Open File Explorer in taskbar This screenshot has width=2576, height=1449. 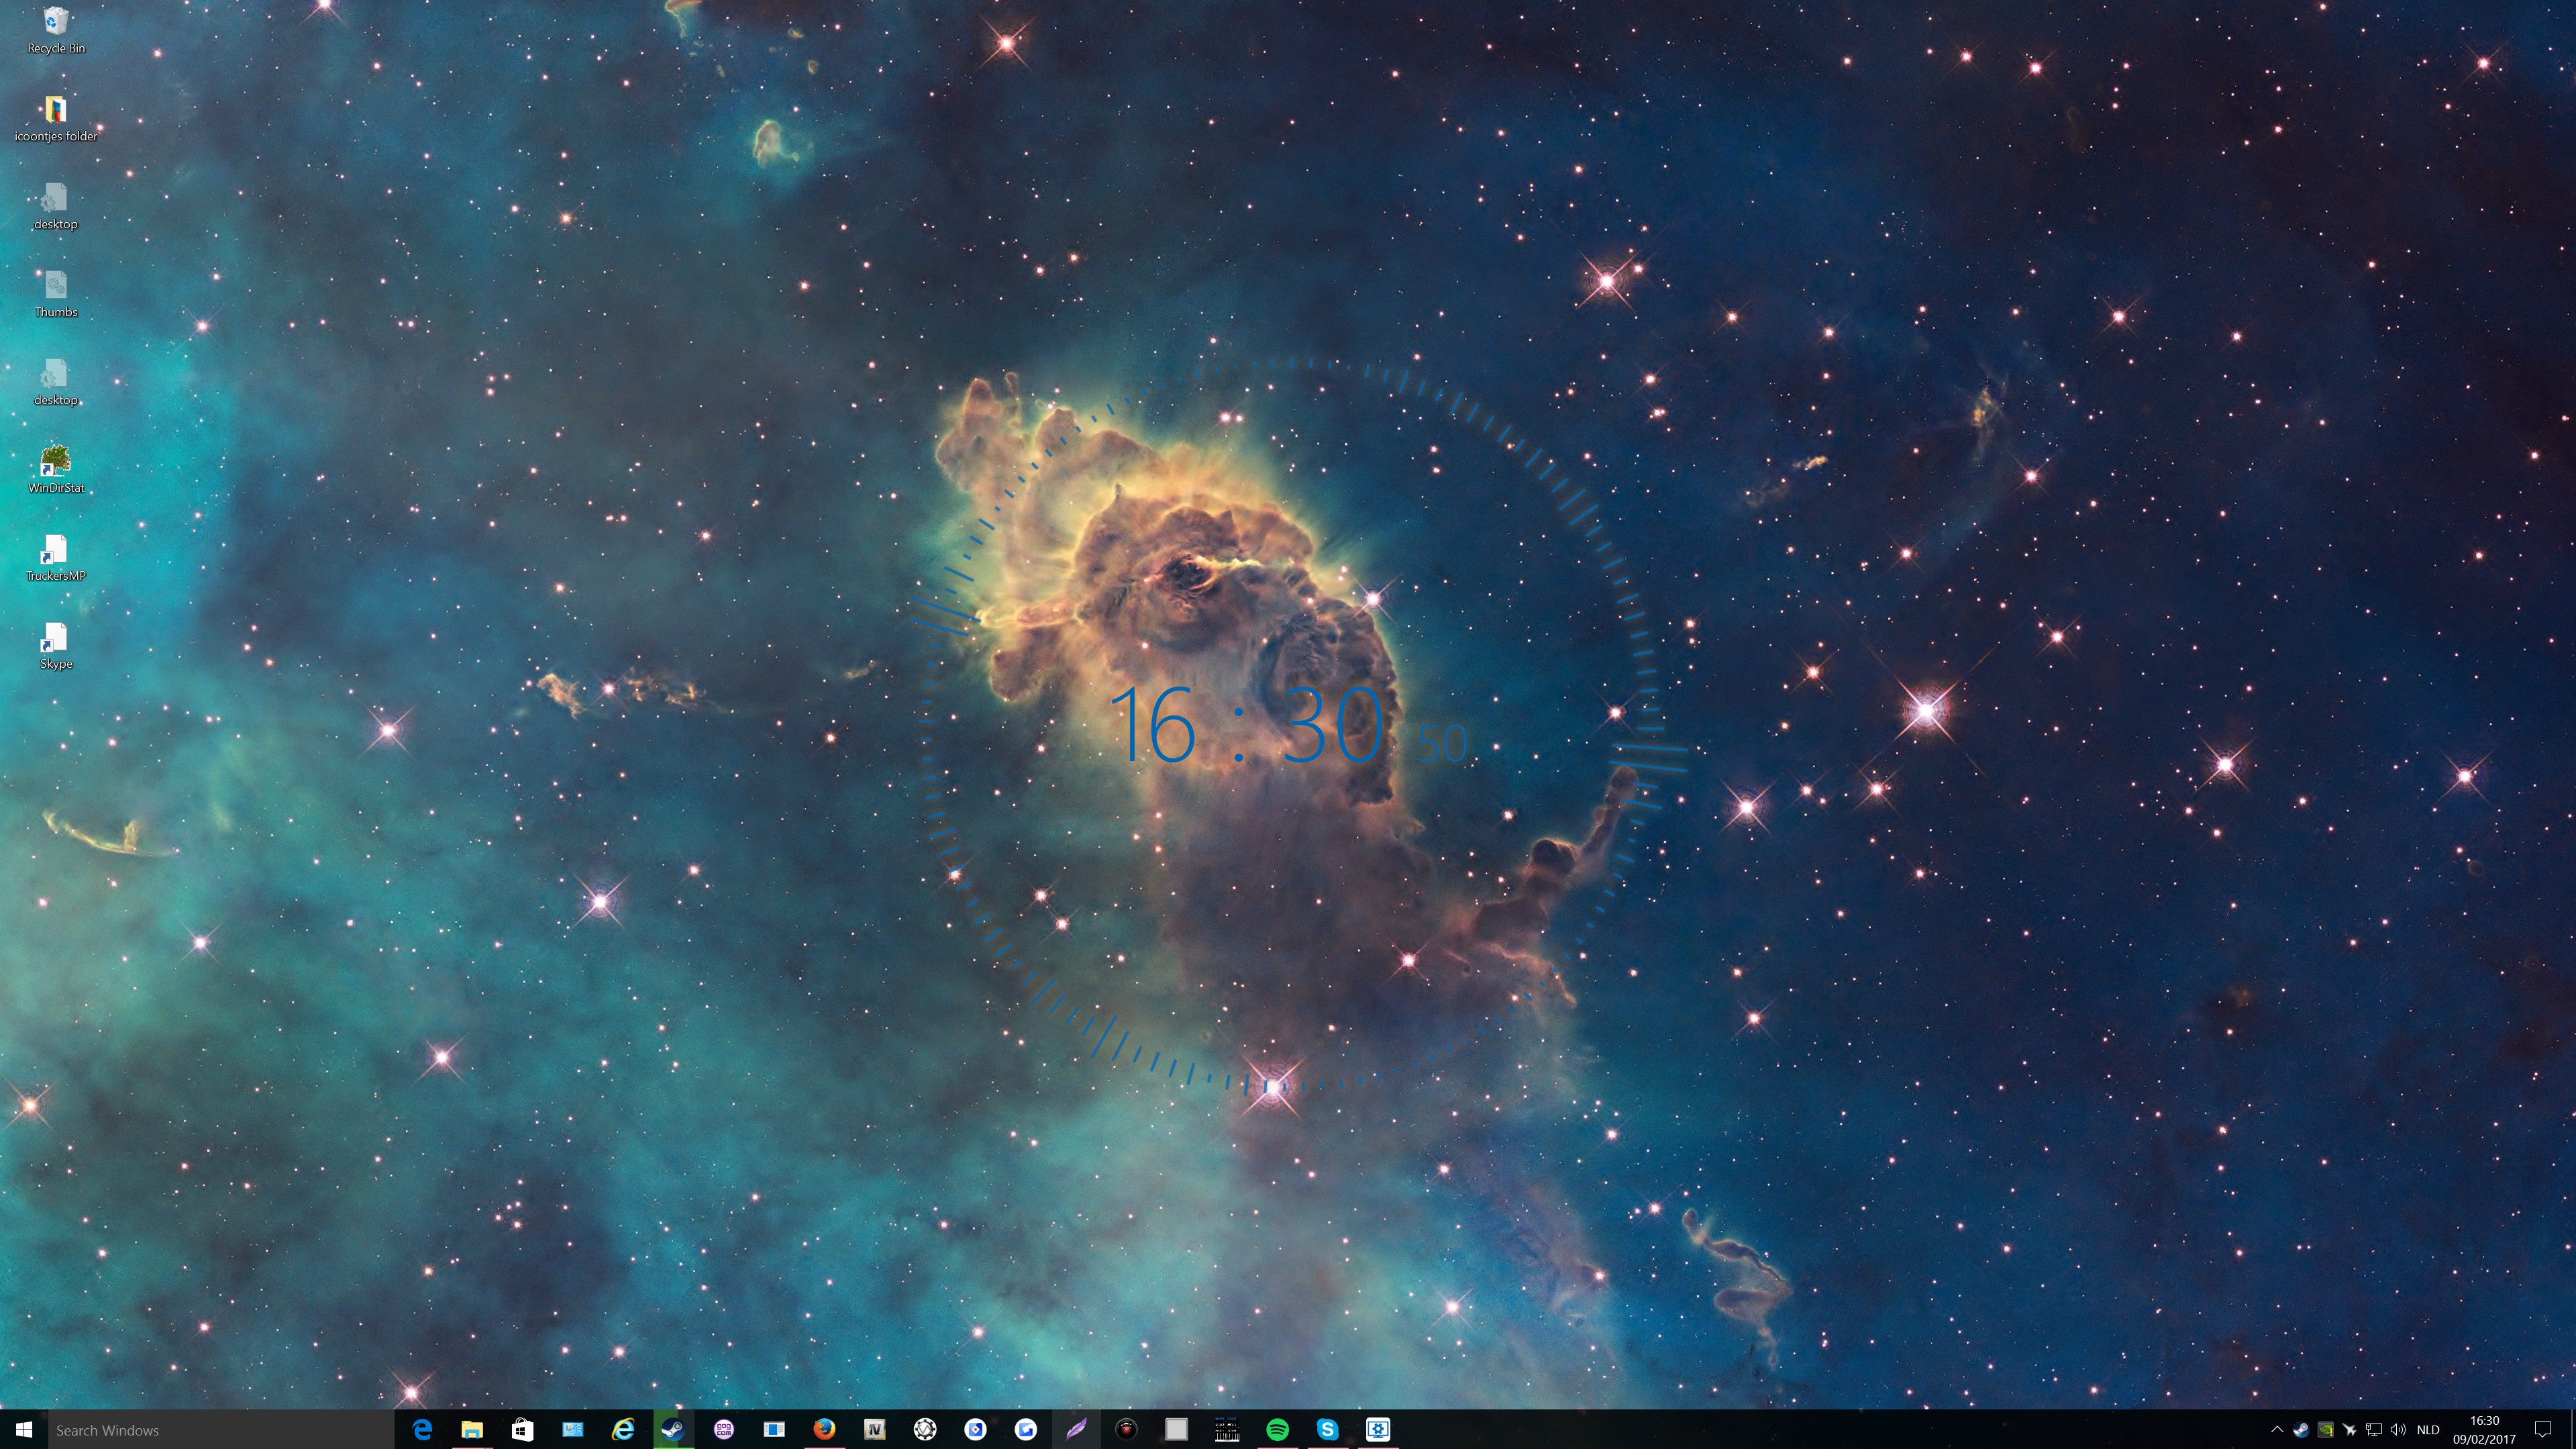point(472,1429)
